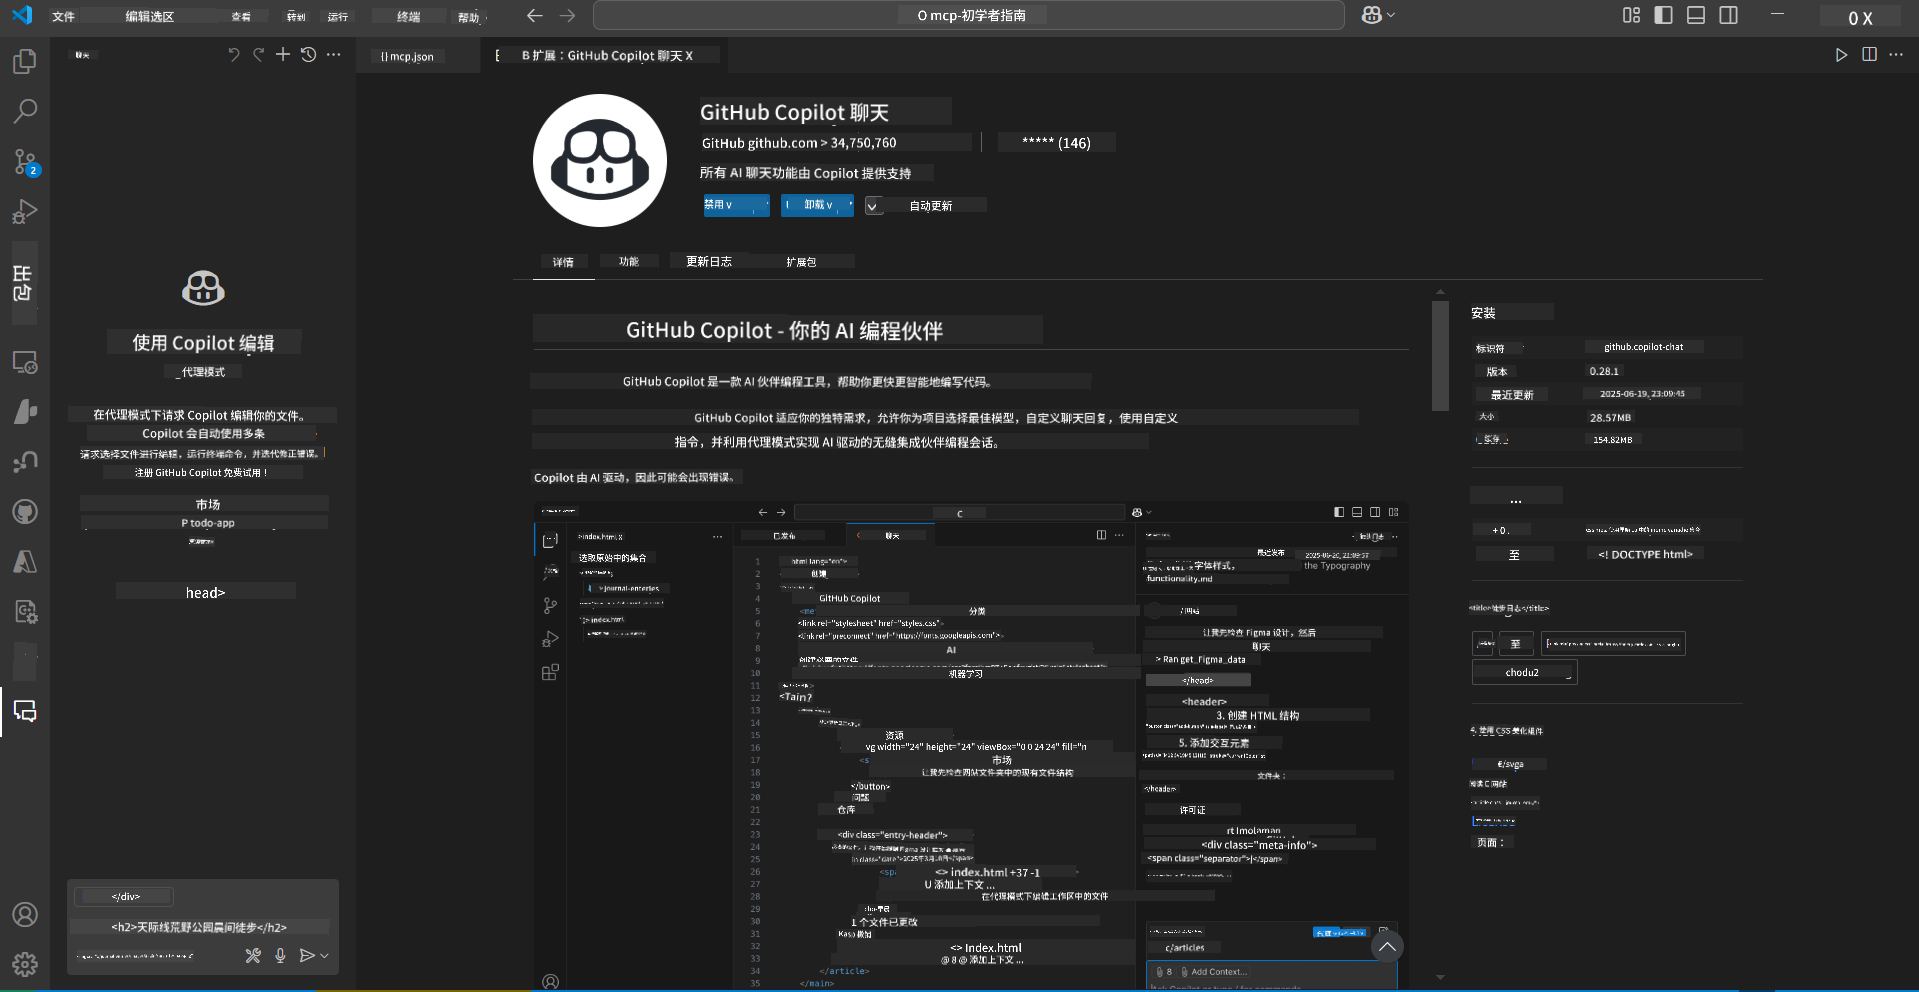Open the chat send options dropdown chevron
The image size is (1919, 992).
(x=324, y=956)
